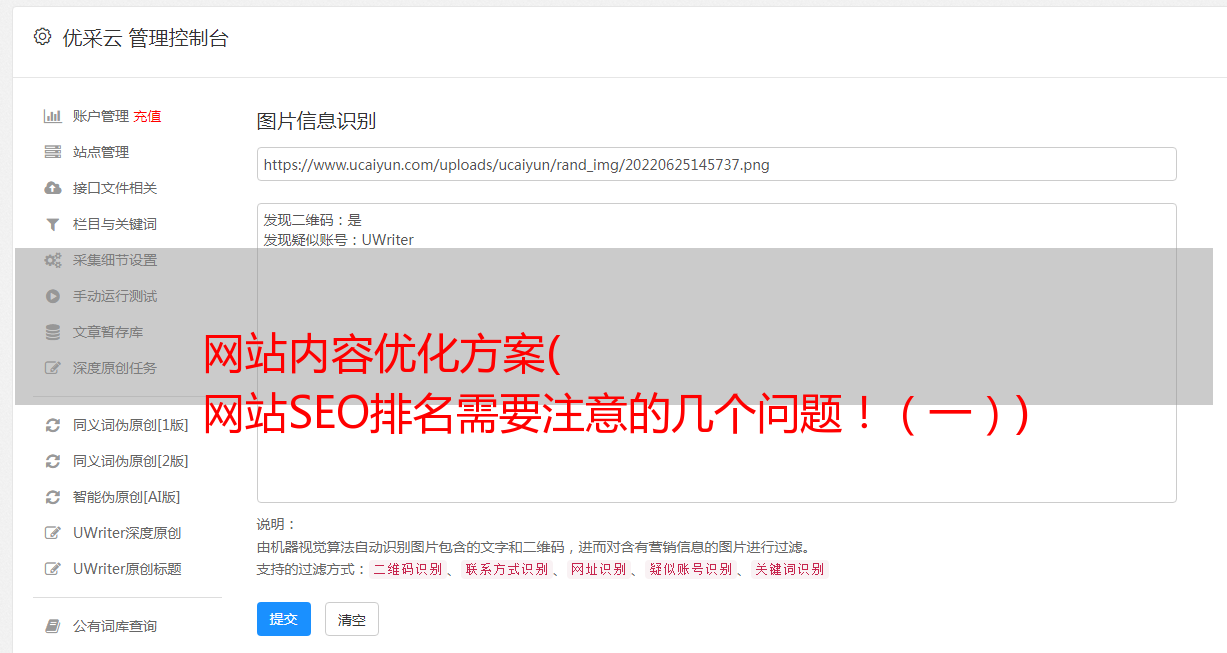Click inside the recognition result text area

click(x=716, y=352)
